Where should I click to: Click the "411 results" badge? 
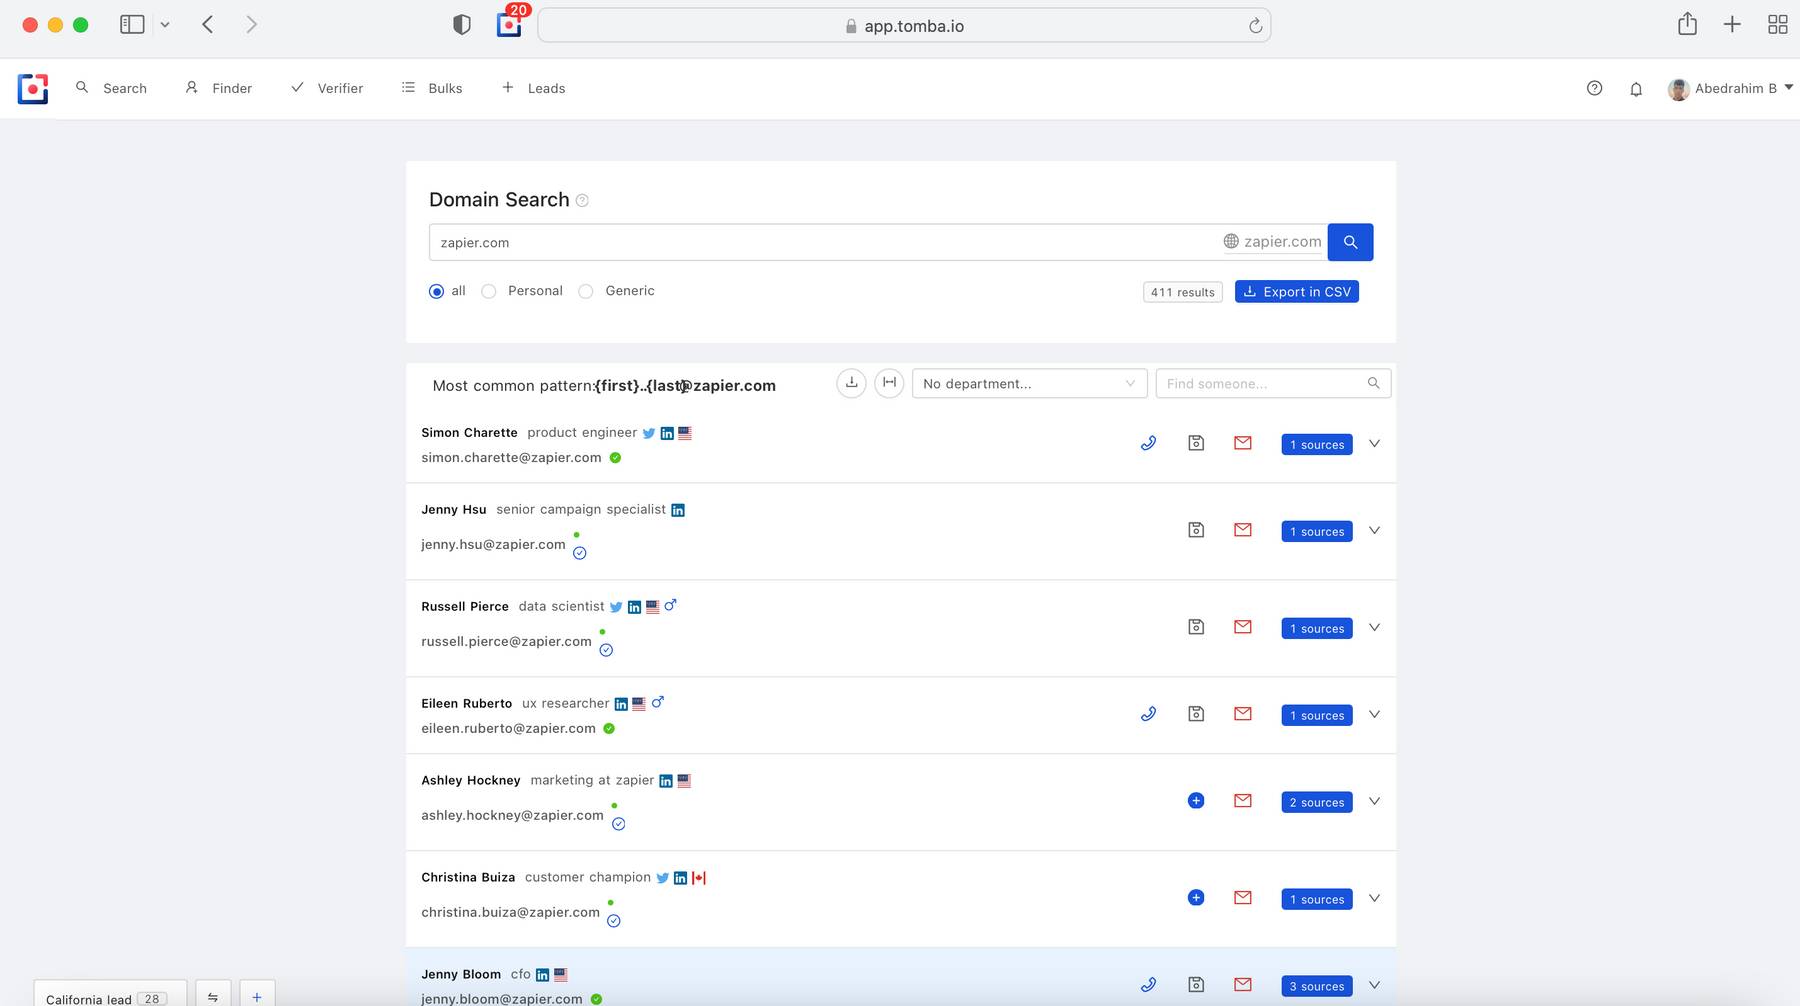tap(1183, 292)
